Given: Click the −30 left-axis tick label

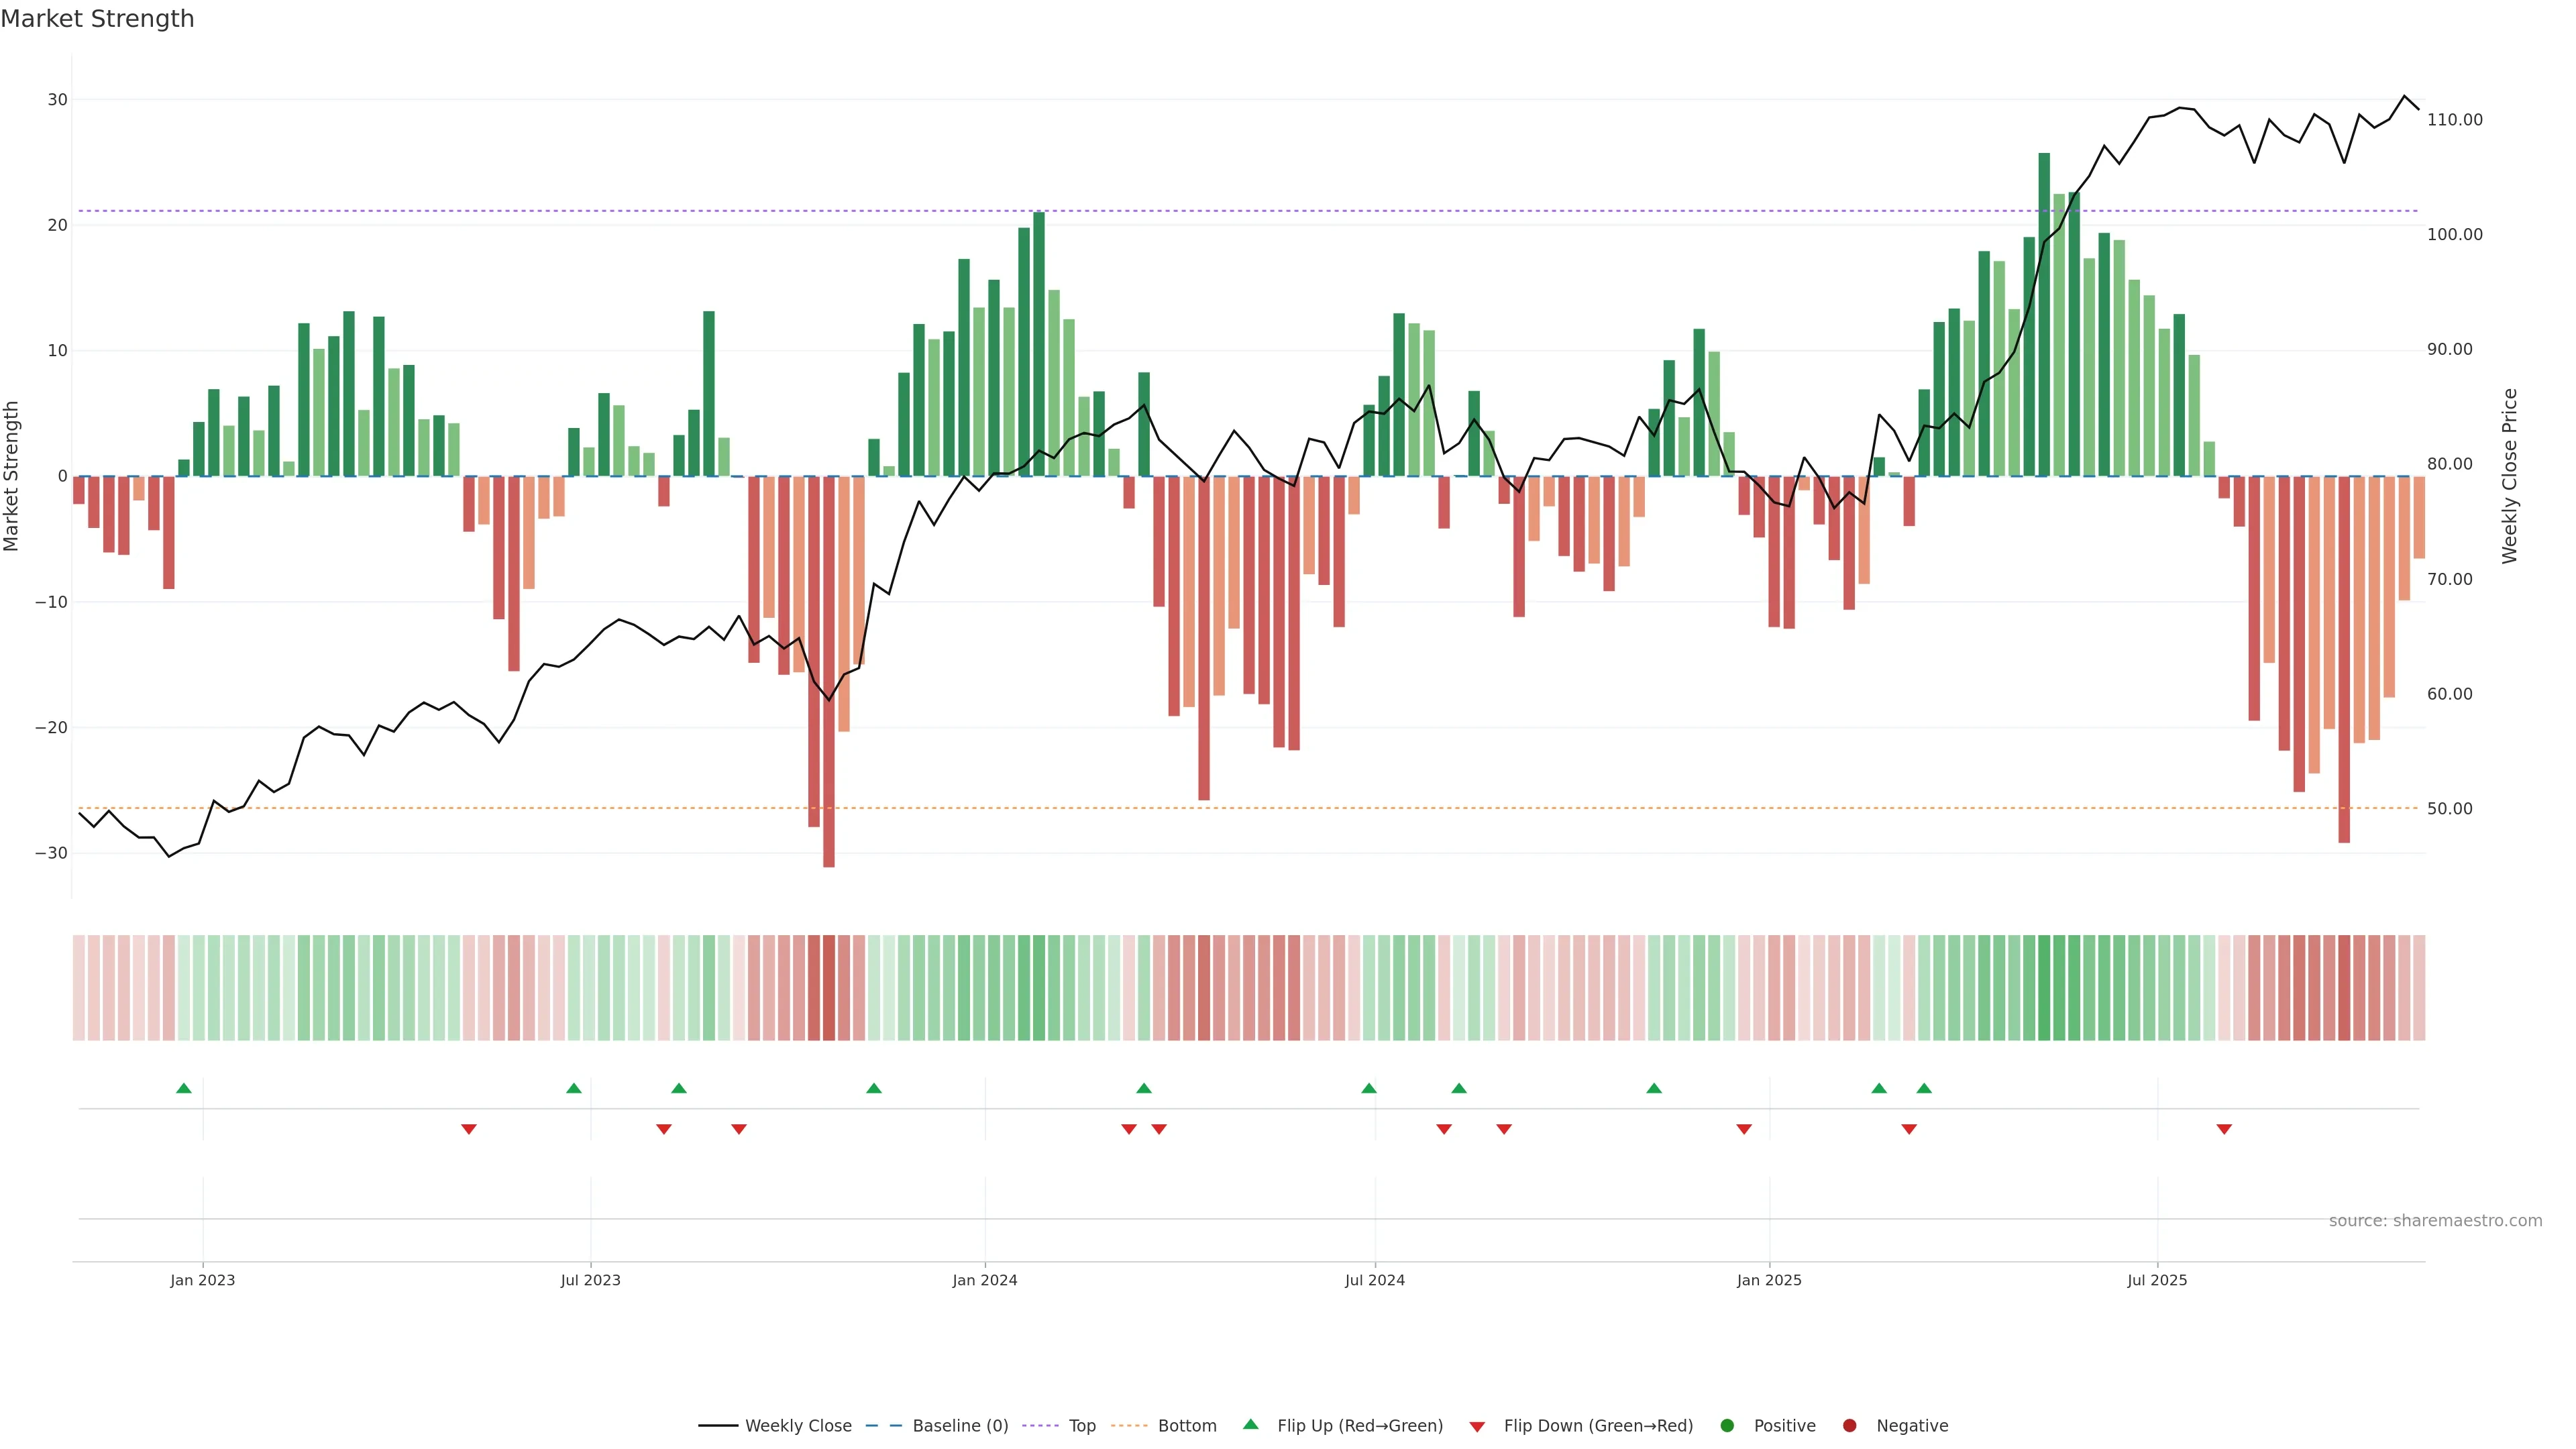Looking at the screenshot, I should coord(52,853).
